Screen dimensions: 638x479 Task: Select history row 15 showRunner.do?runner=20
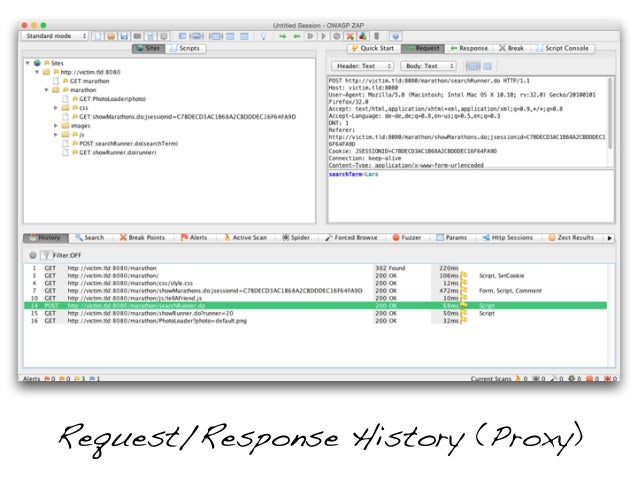click(x=316, y=313)
